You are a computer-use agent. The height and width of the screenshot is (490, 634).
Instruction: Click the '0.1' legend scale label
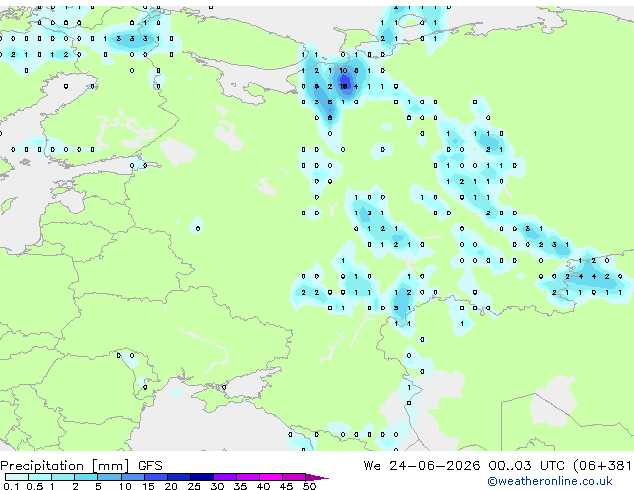11,486
